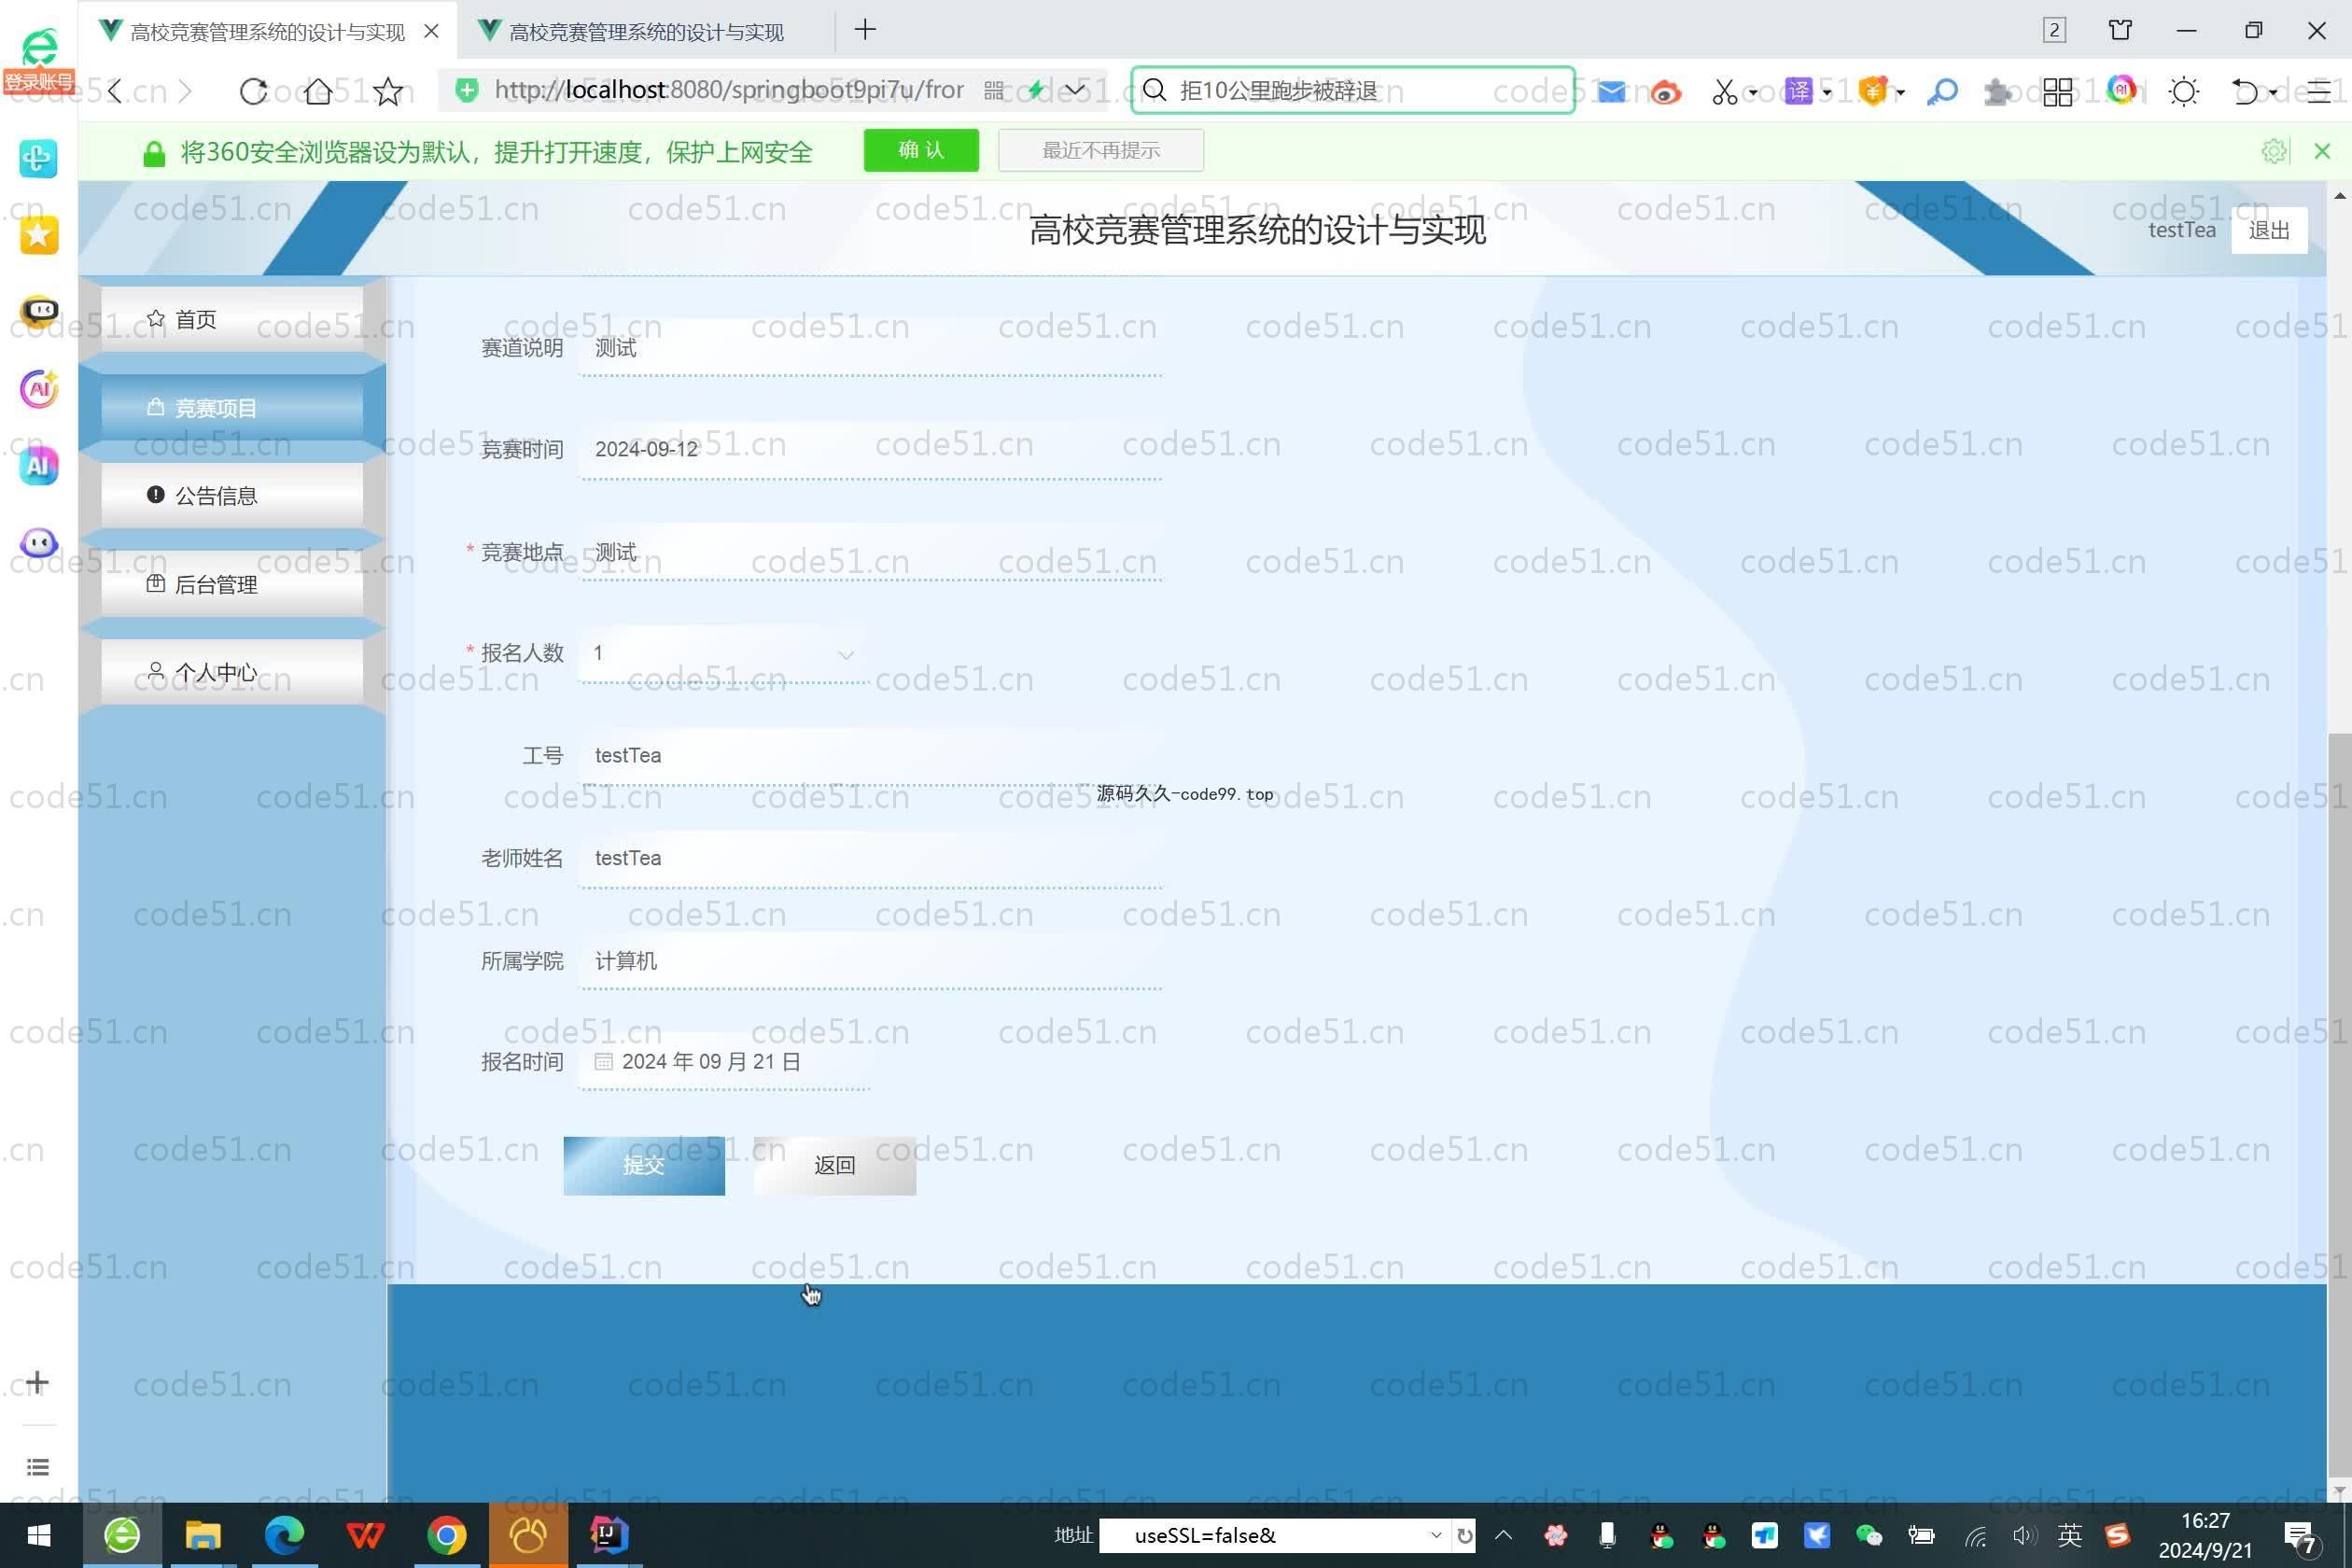Click the sidebar add plus icon
This screenshot has height=1568, width=2352.
pos(37,1382)
